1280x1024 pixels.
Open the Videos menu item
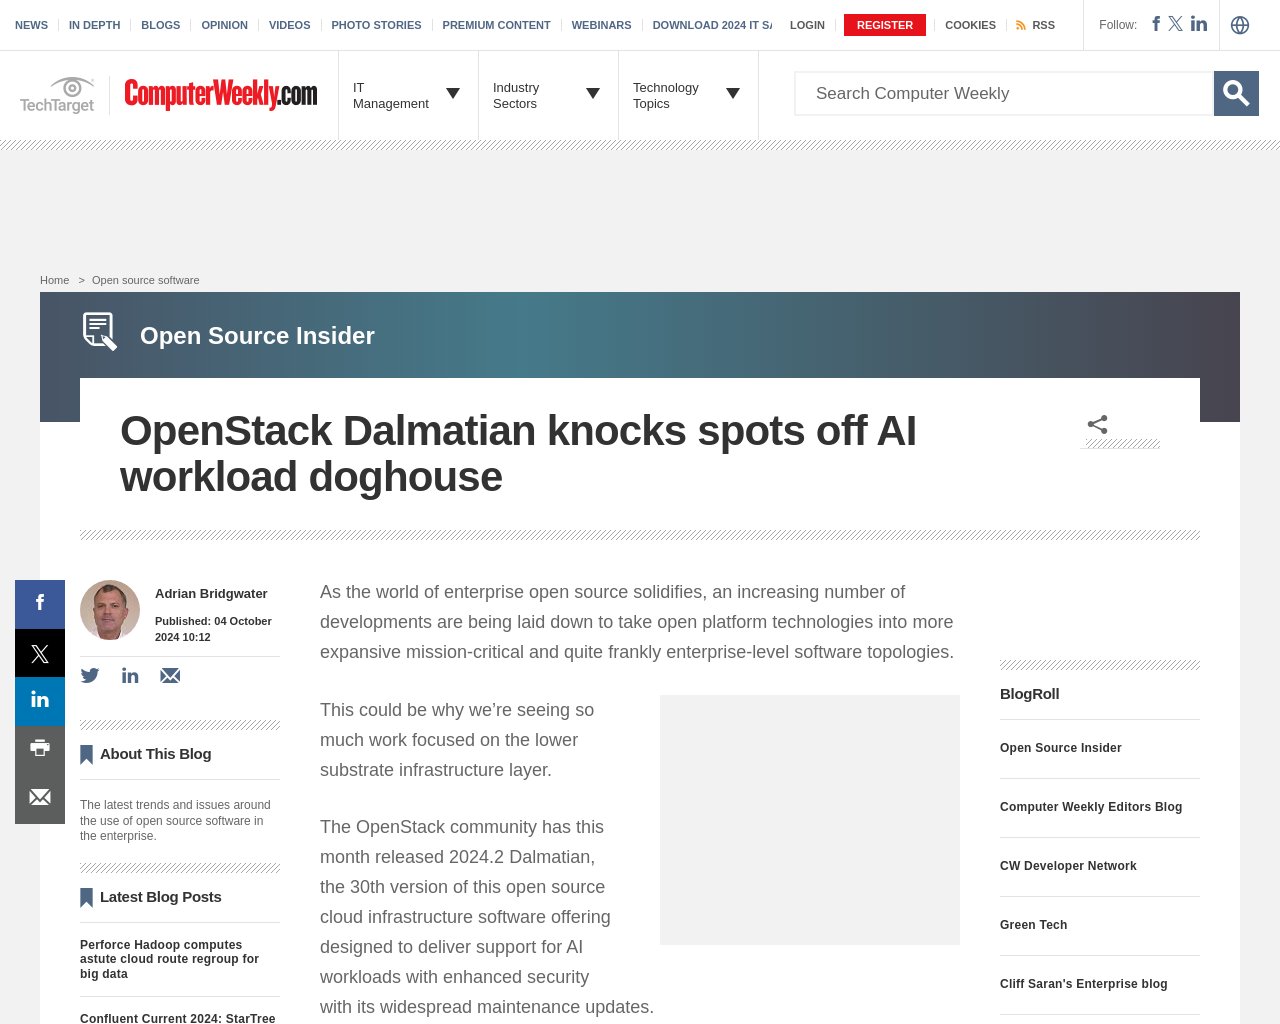click(289, 25)
